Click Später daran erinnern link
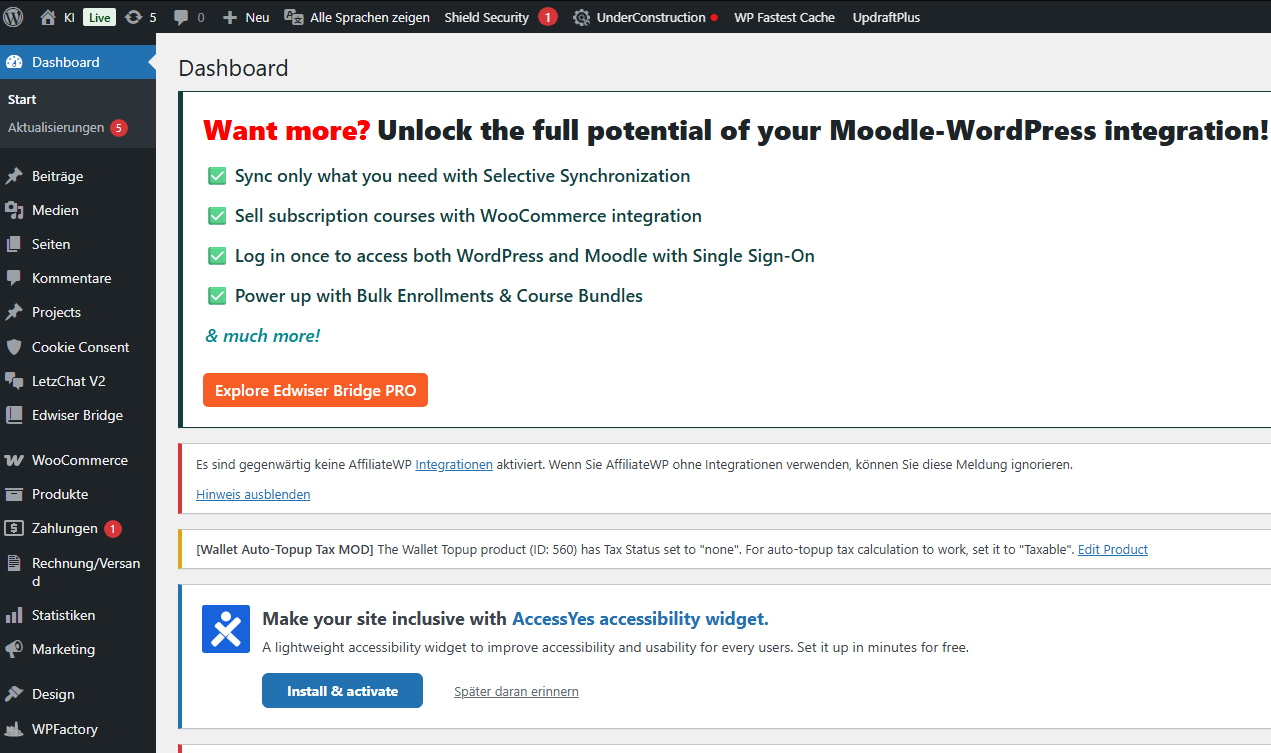 pos(516,692)
